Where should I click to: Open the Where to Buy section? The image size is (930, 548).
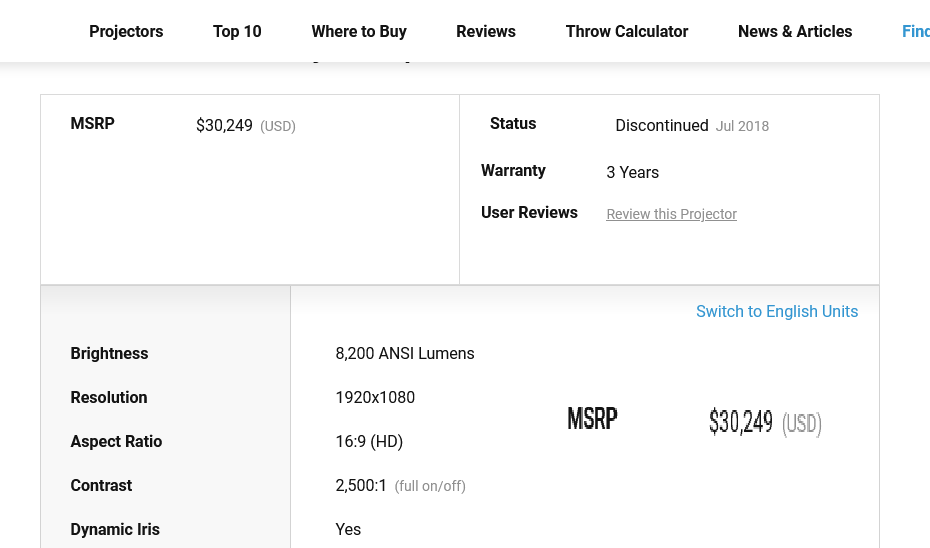pyautogui.click(x=359, y=31)
